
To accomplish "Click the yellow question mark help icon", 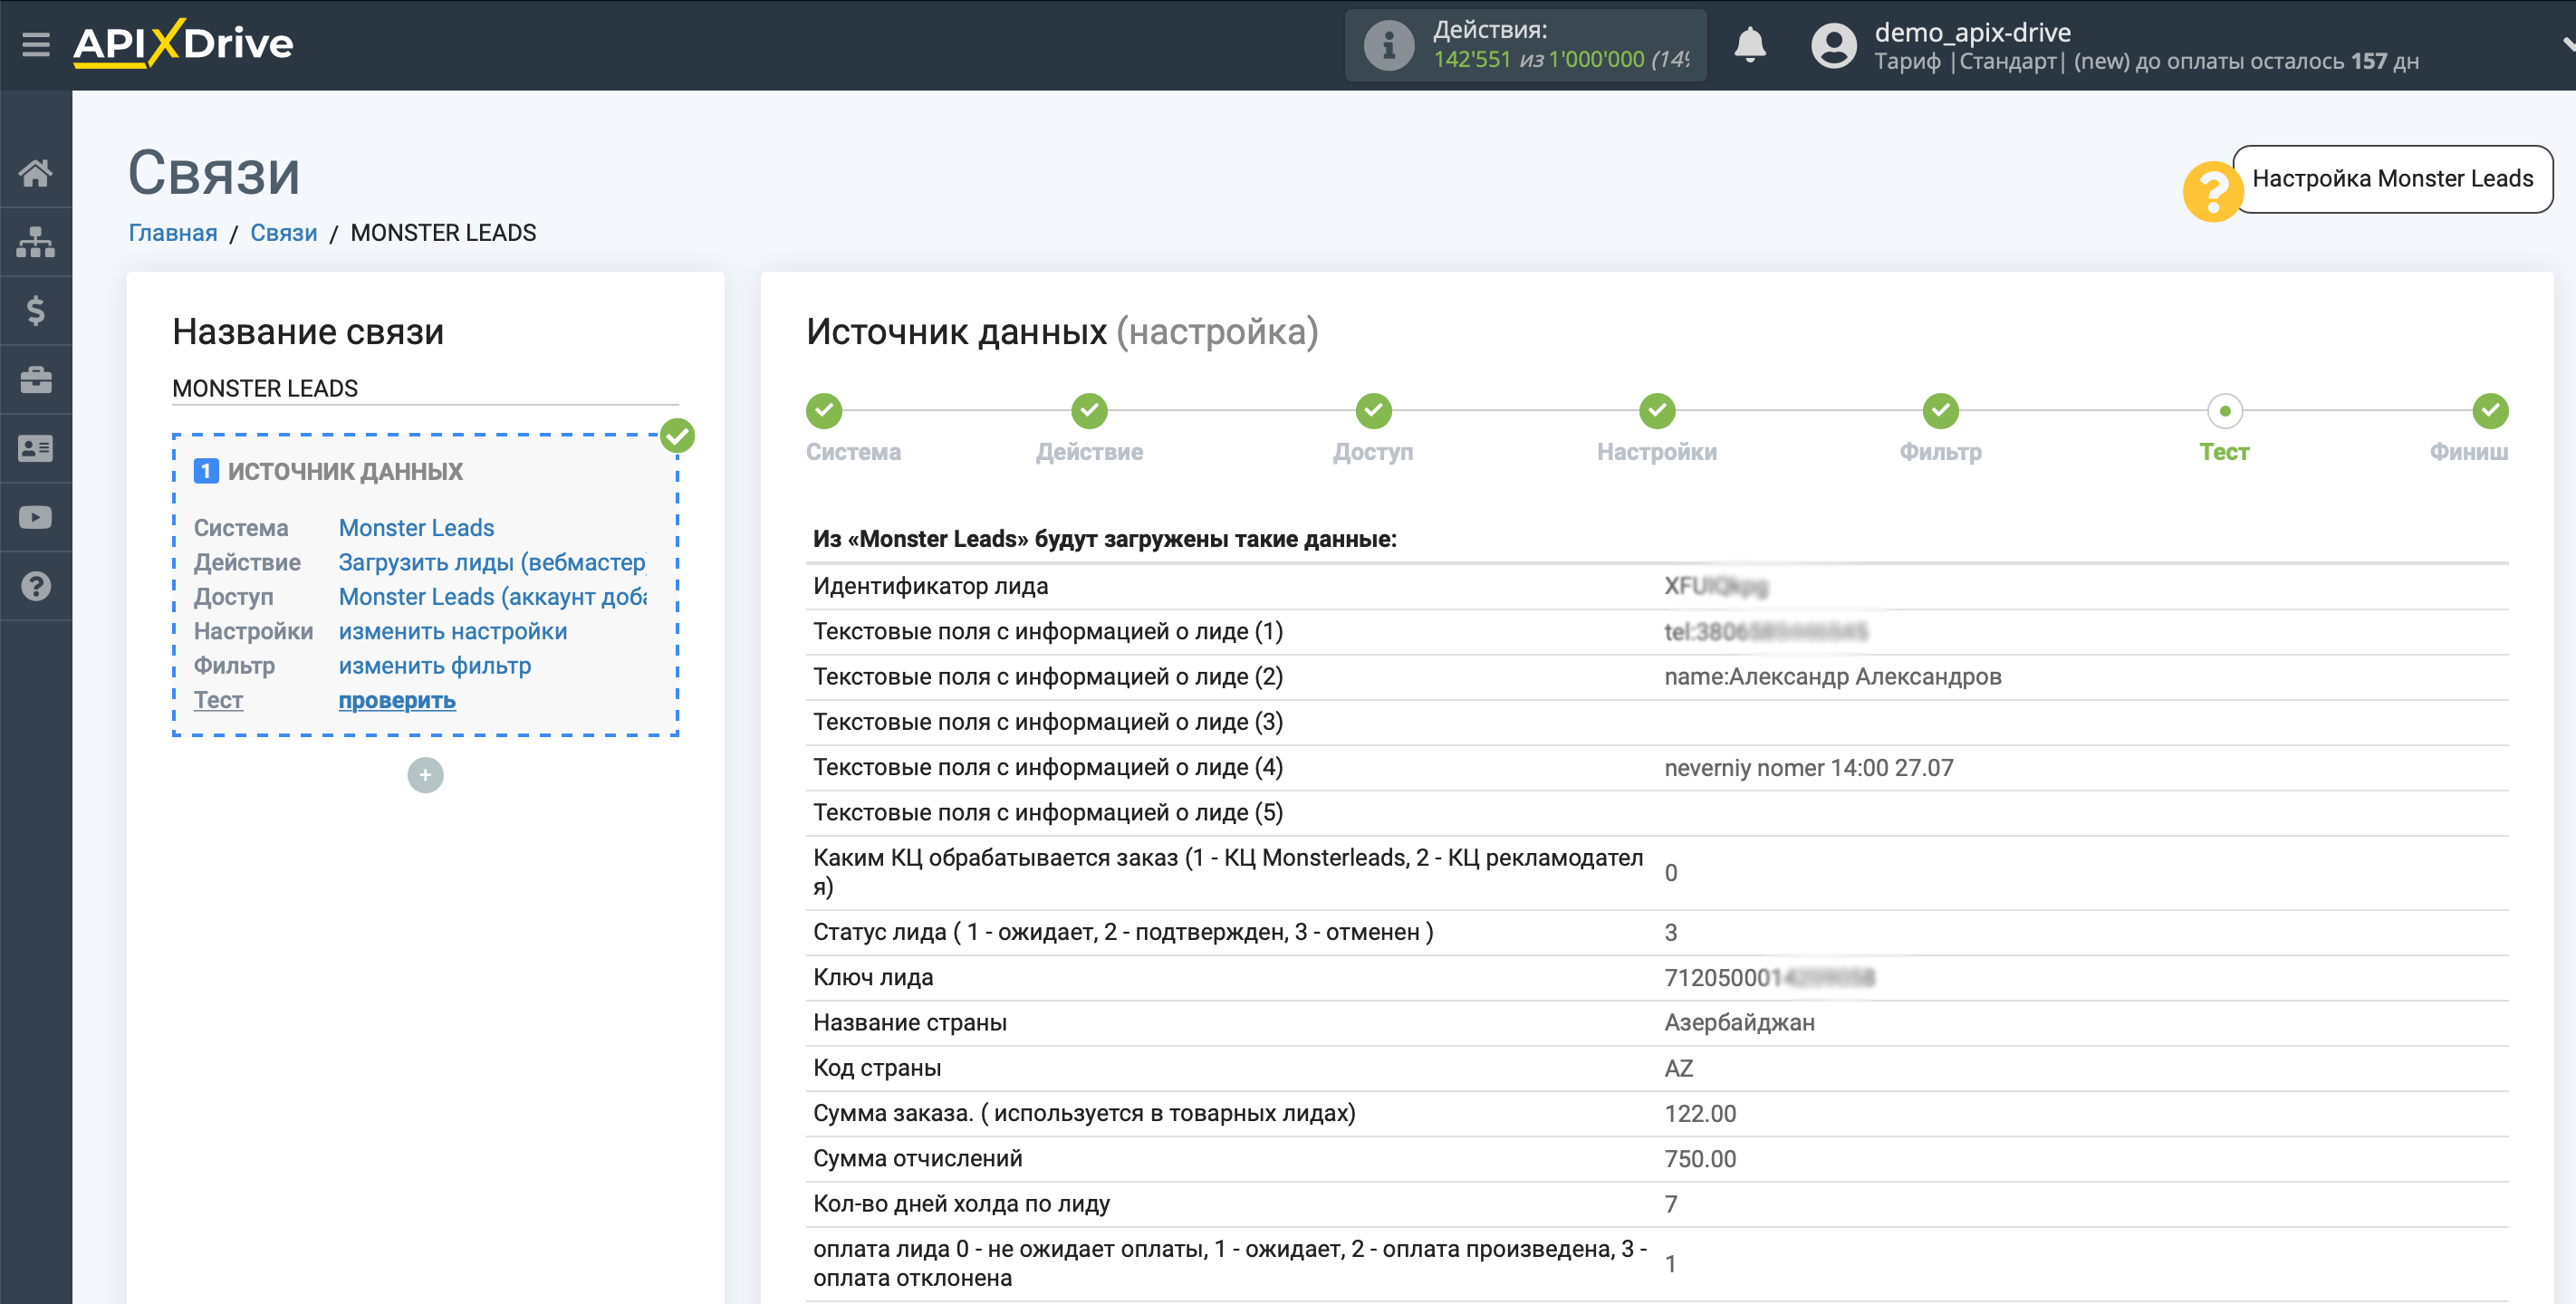I will 2213,191.
